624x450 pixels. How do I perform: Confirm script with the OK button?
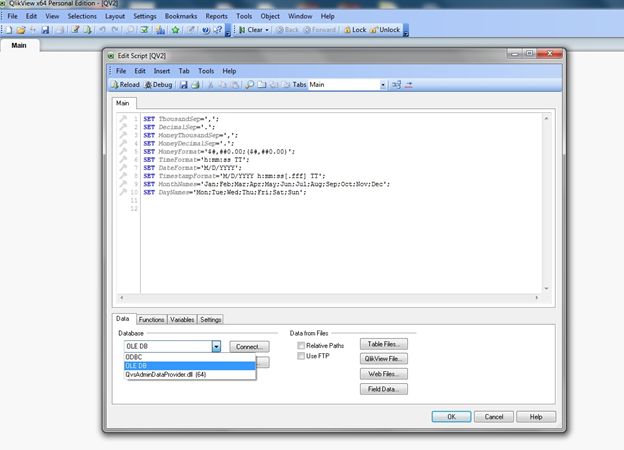coord(451,417)
